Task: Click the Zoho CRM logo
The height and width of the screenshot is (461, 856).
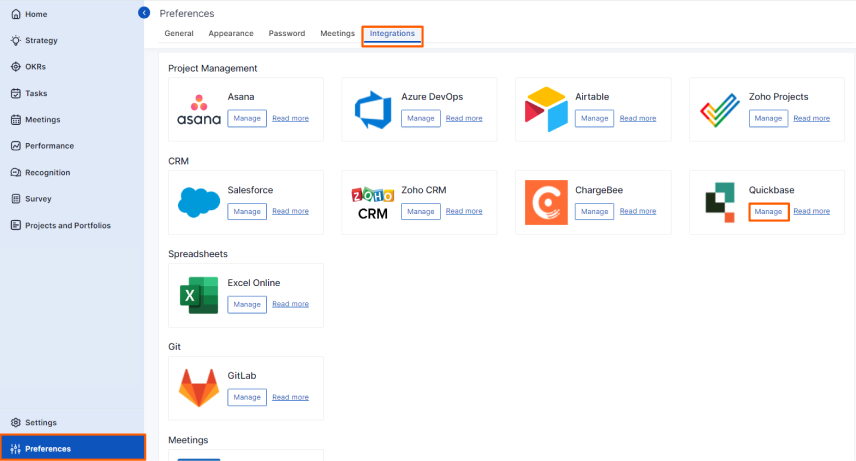Action: tap(373, 203)
